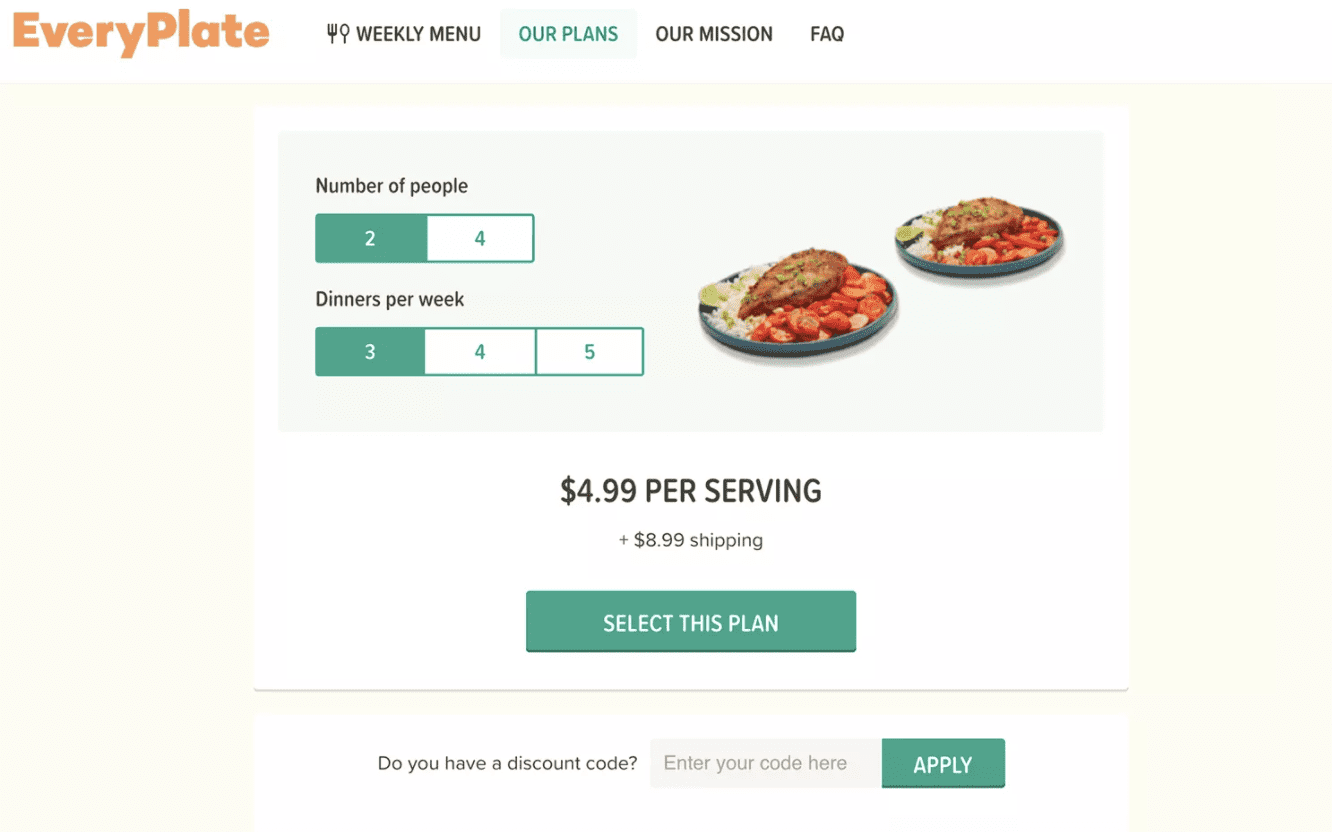Screen dimensions: 1332x832
Task: Choose 4 dinners per week
Action: 480,352
